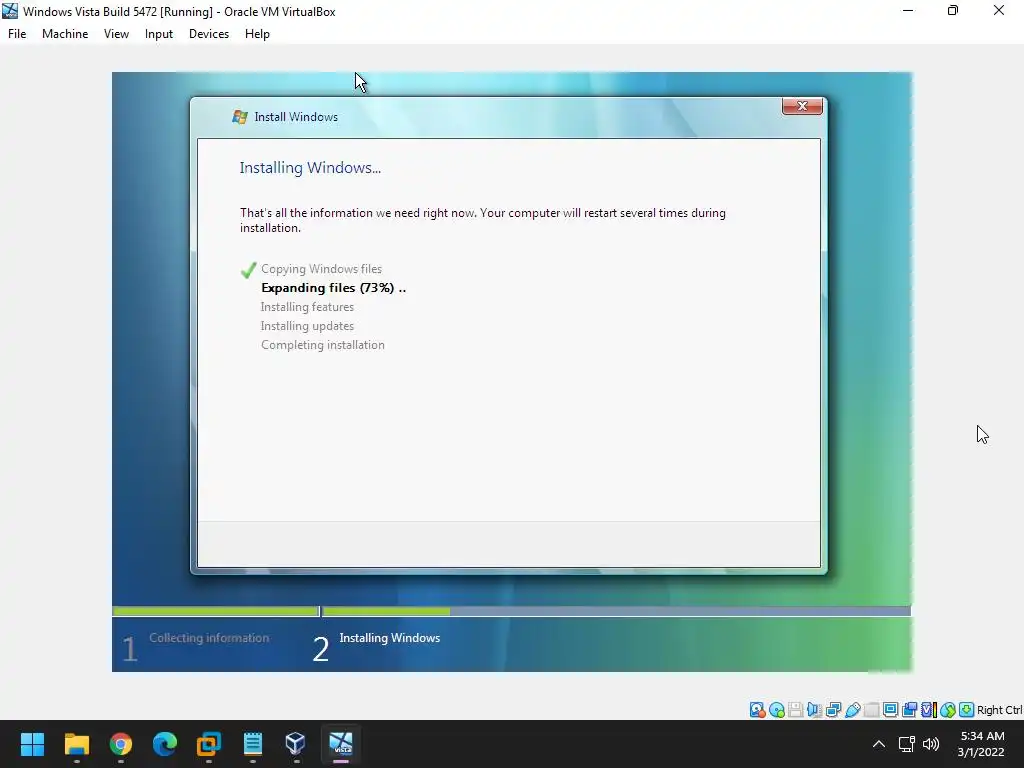This screenshot has width=1024, height=768.
Task: Click the optical disk indicator icon
Action: [x=776, y=710]
